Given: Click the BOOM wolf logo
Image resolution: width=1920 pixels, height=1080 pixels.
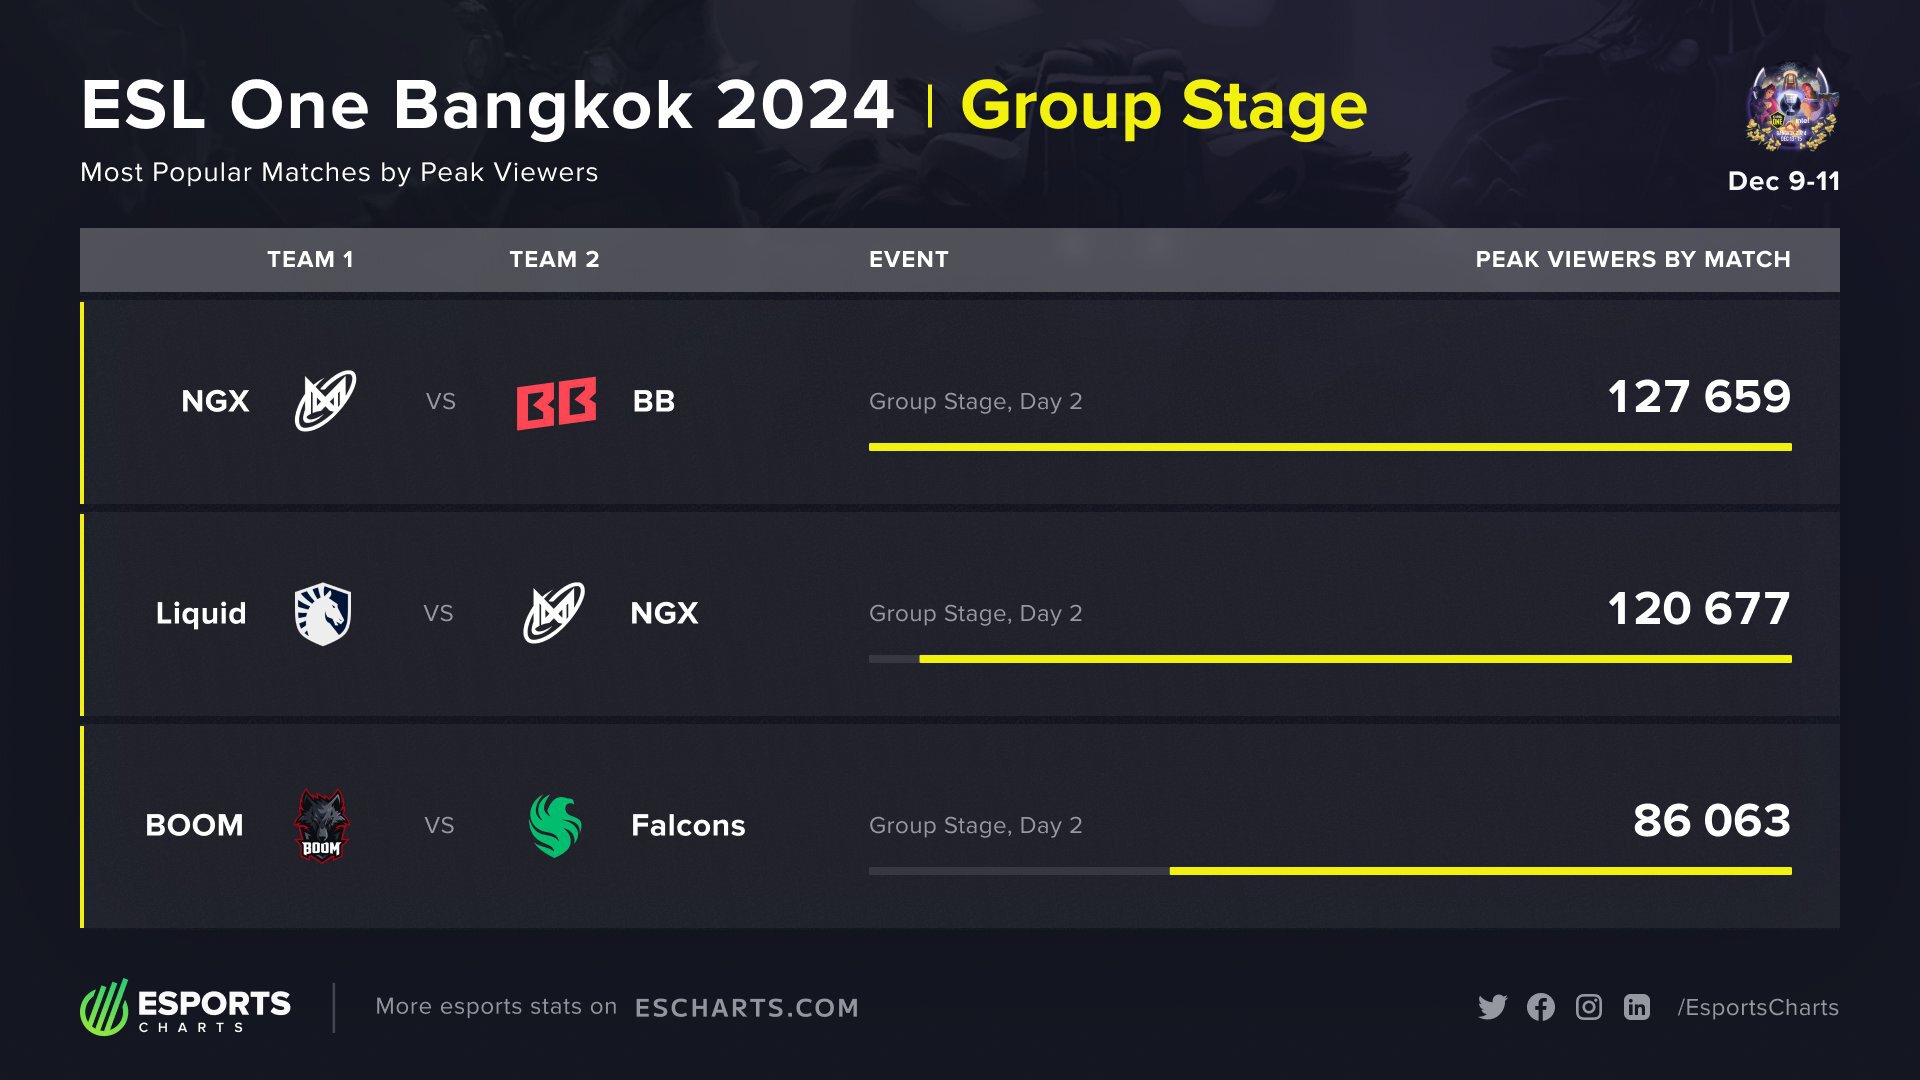Looking at the screenshot, I should pos(321,825).
